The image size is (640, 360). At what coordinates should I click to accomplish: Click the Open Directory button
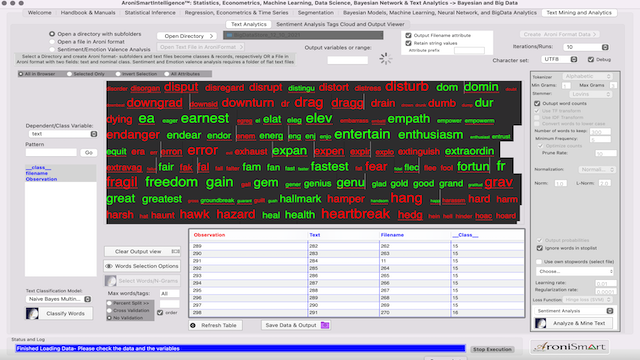coord(188,36)
